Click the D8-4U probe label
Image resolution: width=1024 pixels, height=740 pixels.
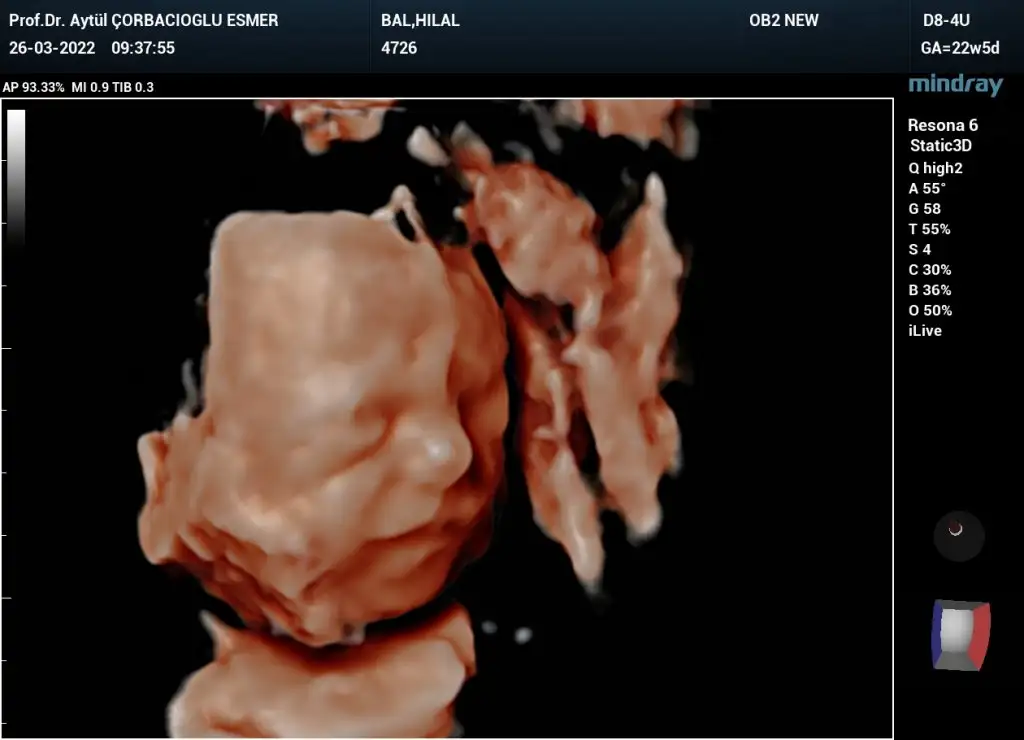pos(946,20)
